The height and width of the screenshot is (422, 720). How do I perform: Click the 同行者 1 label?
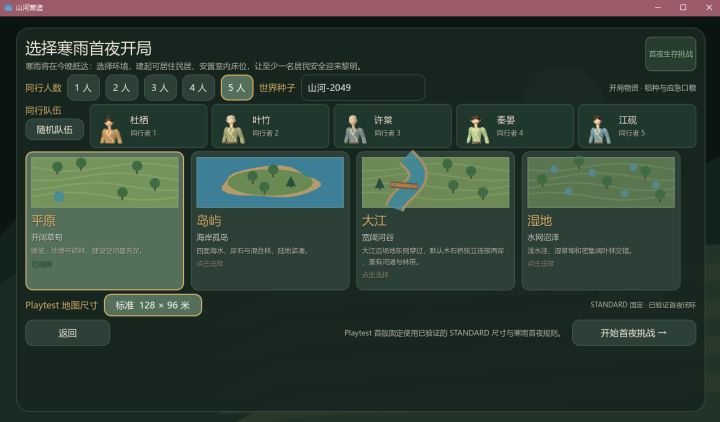coord(143,133)
